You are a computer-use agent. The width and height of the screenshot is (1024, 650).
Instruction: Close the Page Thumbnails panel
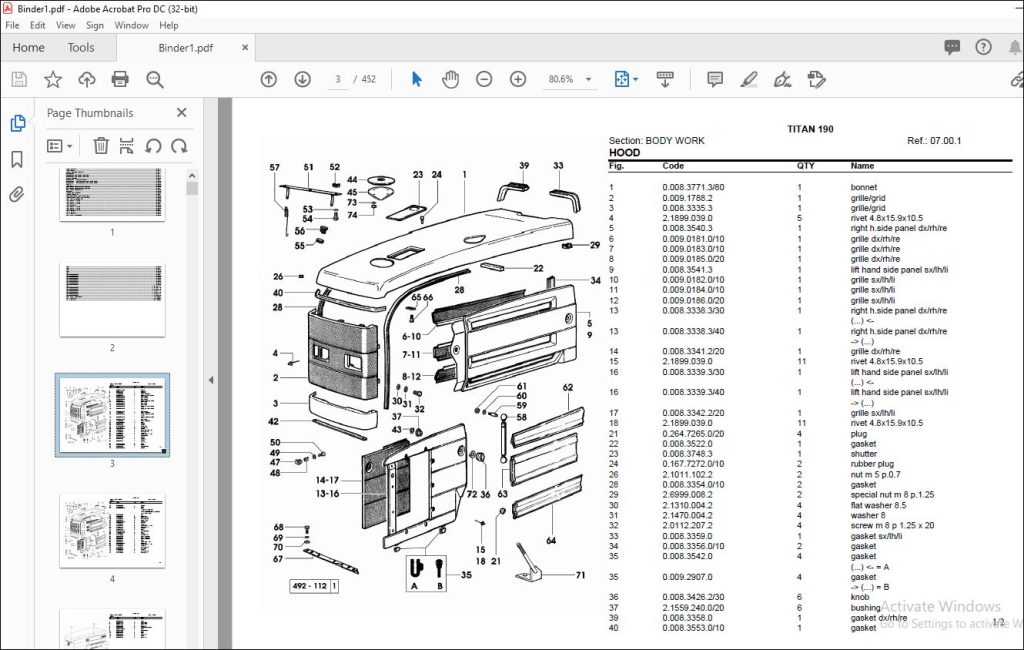(x=182, y=112)
